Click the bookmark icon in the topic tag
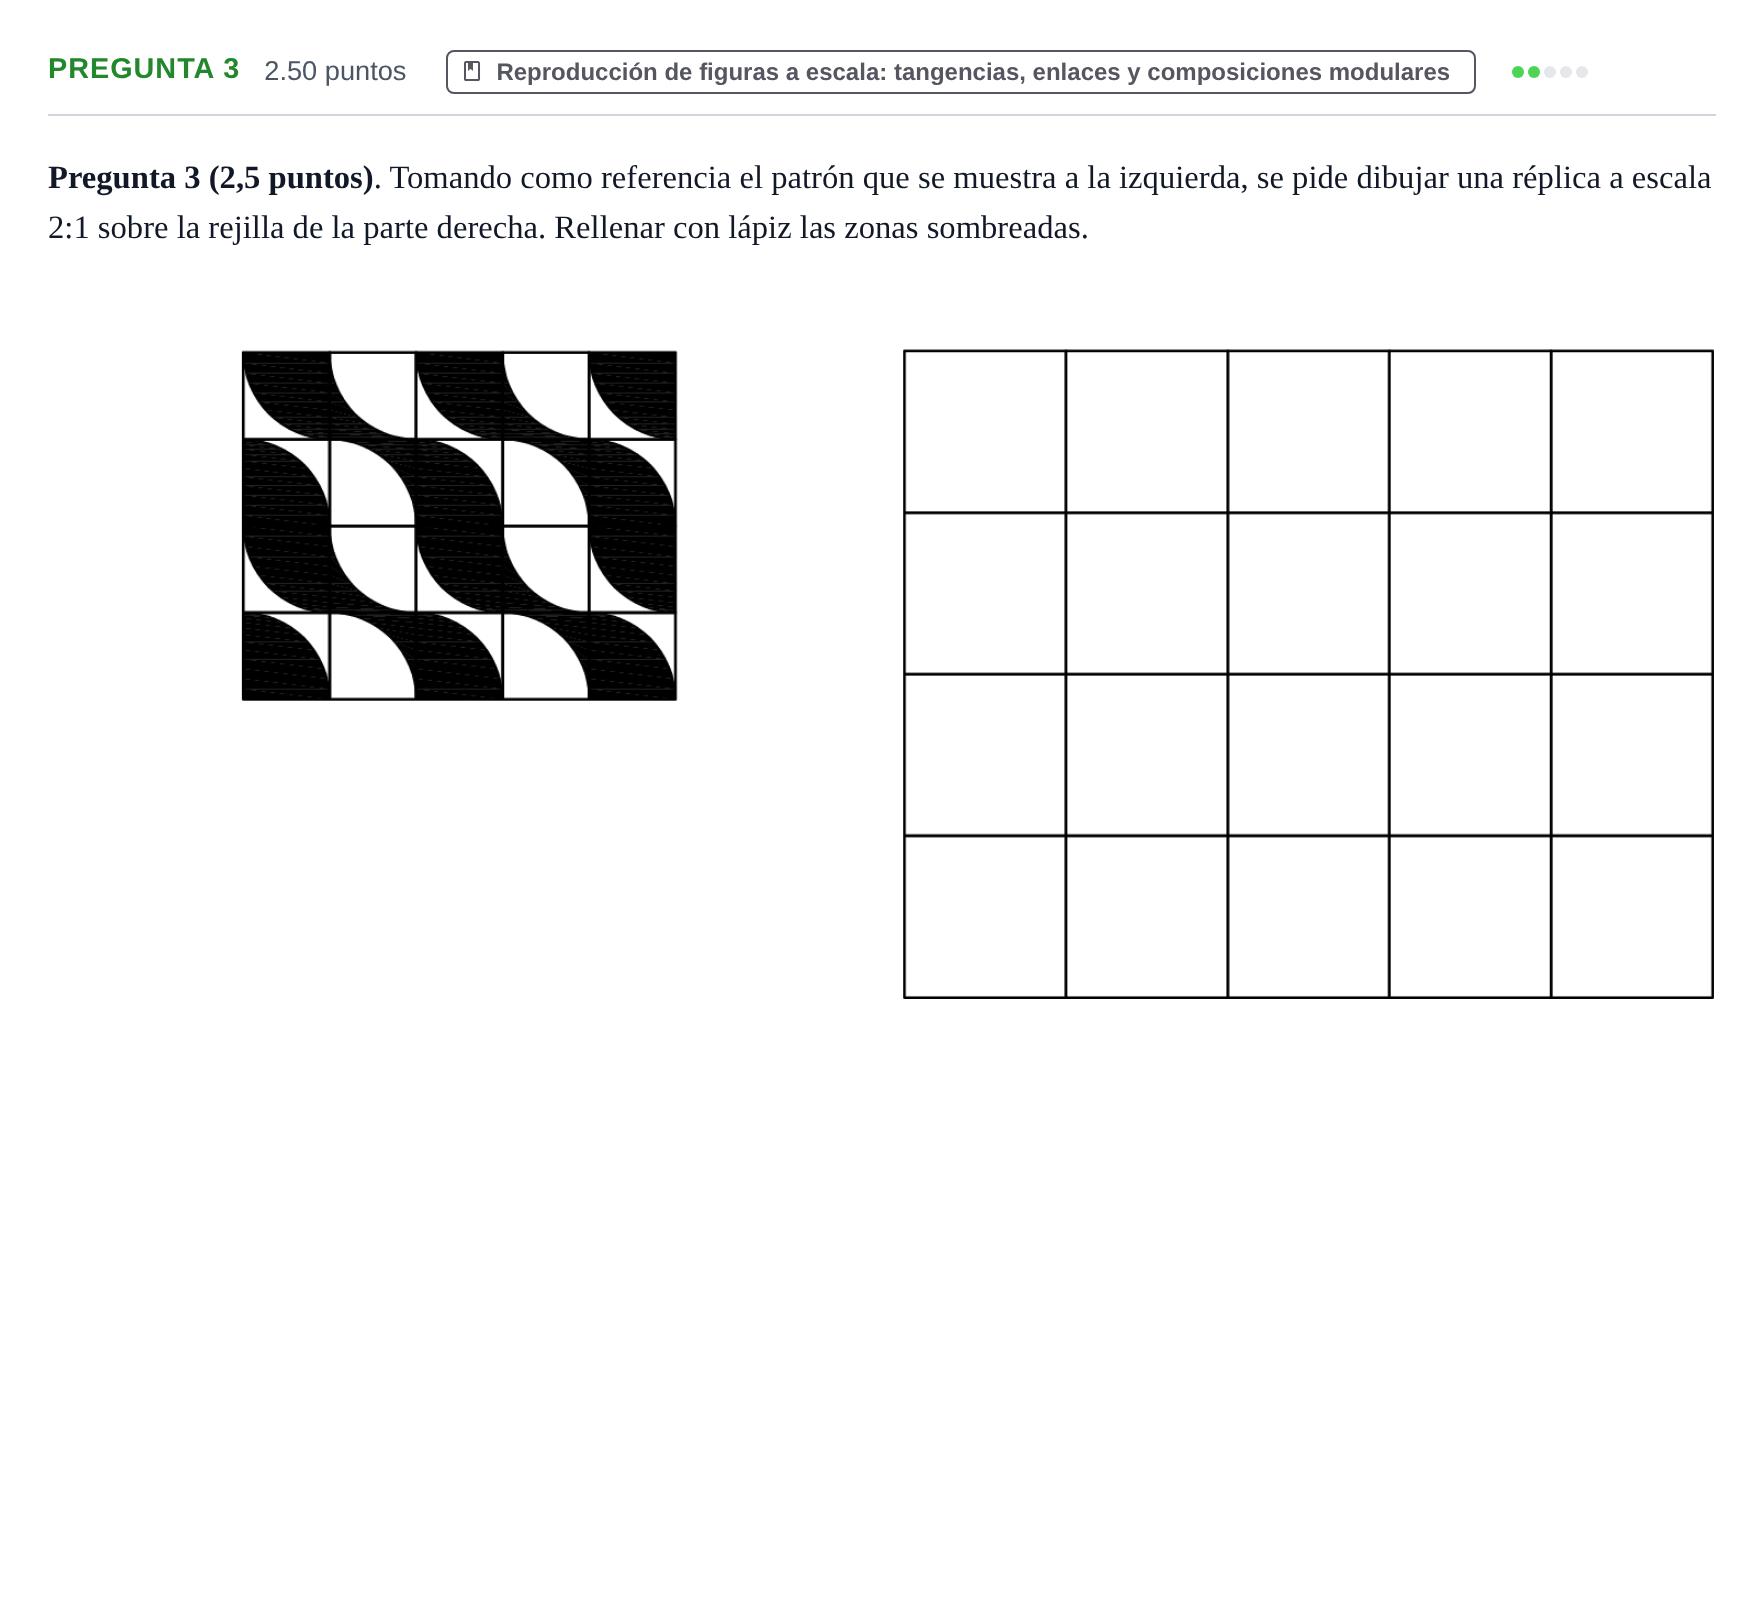Viewport: 1764px width, 1598px height. [x=473, y=72]
